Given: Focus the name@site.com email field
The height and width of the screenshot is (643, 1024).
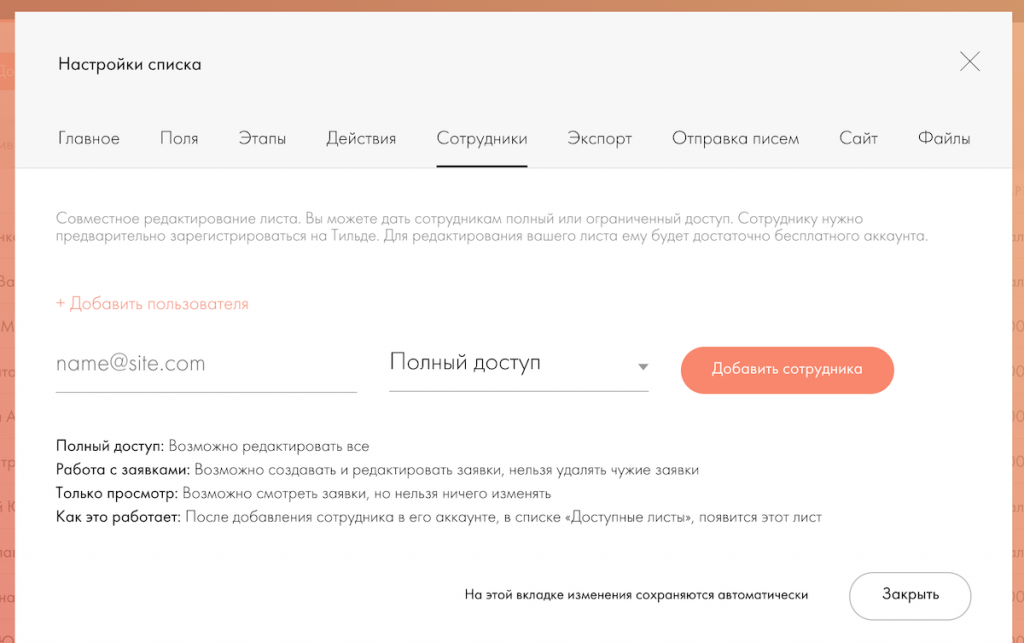Looking at the screenshot, I should [x=205, y=364].
